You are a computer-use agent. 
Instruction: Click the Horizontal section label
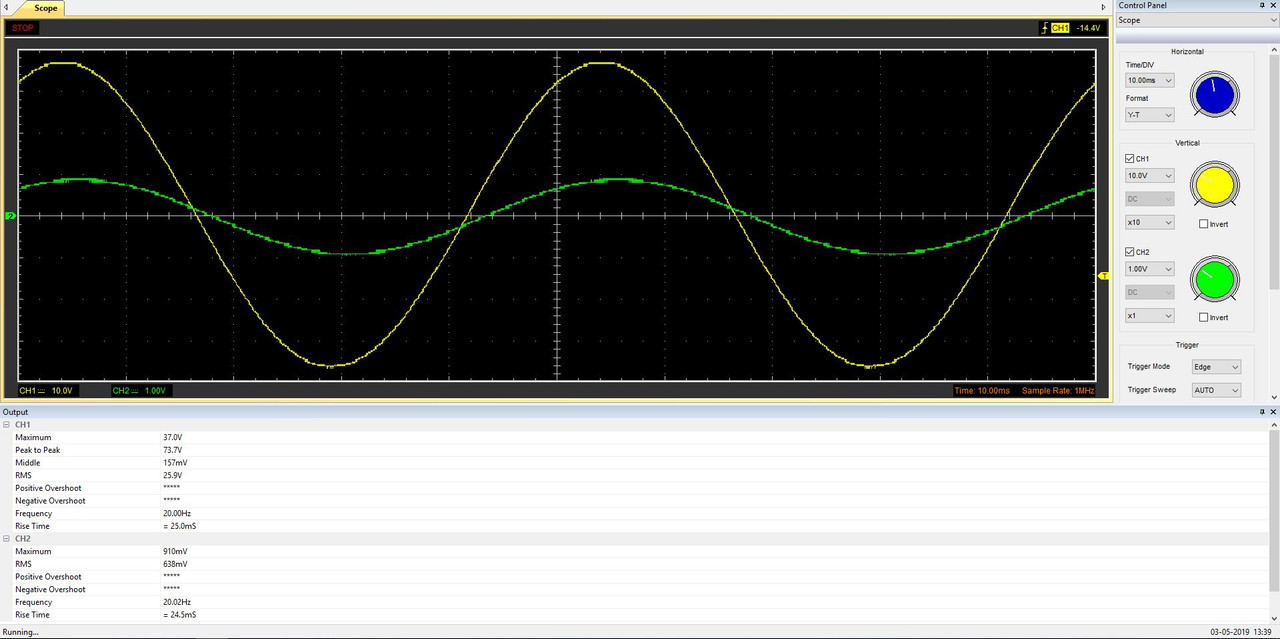[x=1187, y=51]
